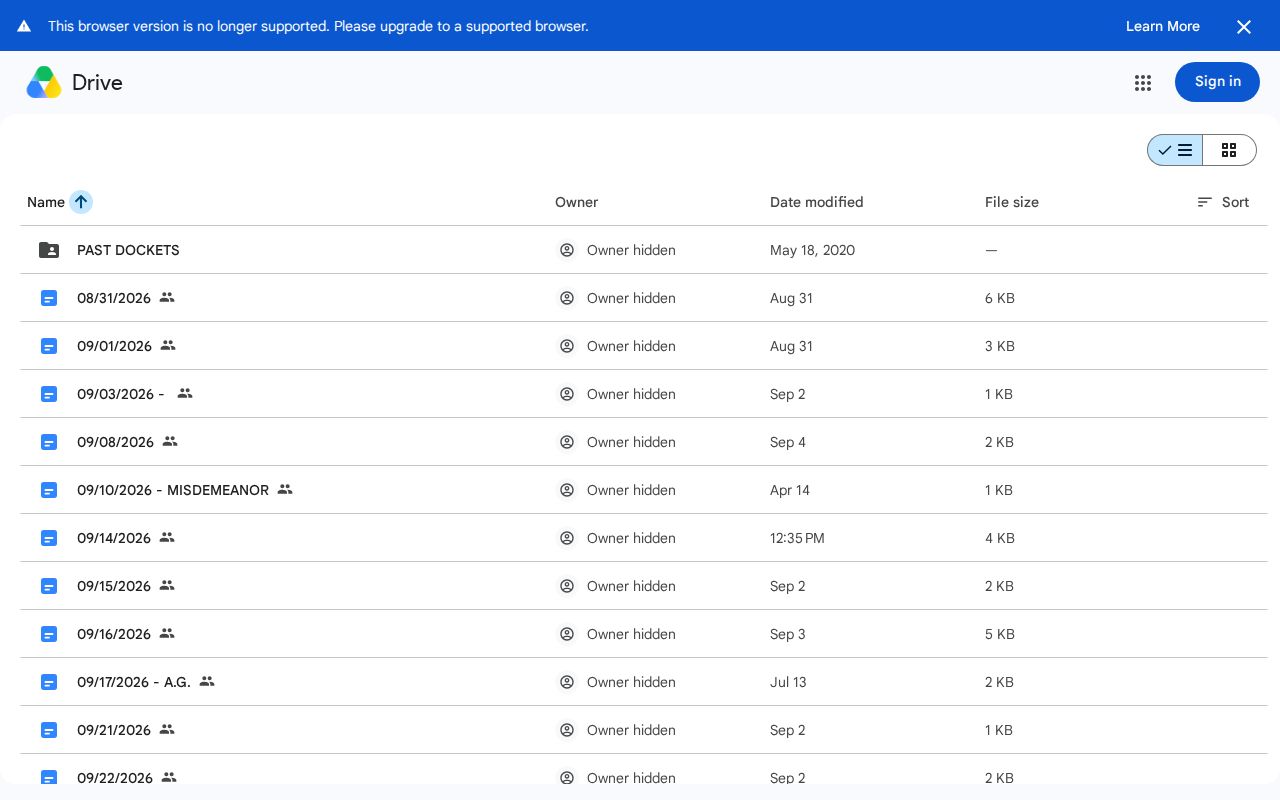1280x800 pixels.
Task: Click the PAST DOCKETS folder icon
Action: (x=49, y=250)
